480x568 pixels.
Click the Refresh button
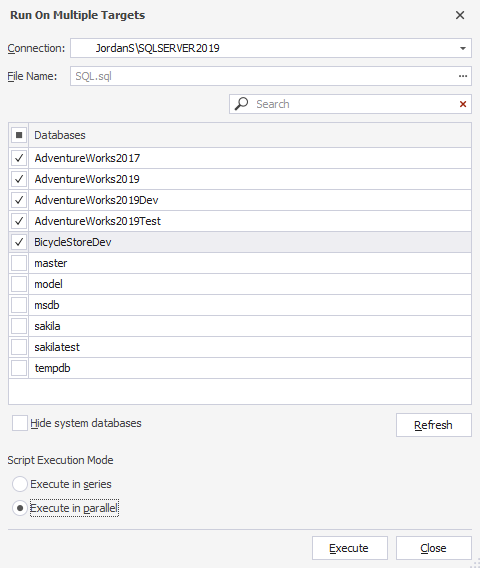(434, 425)
